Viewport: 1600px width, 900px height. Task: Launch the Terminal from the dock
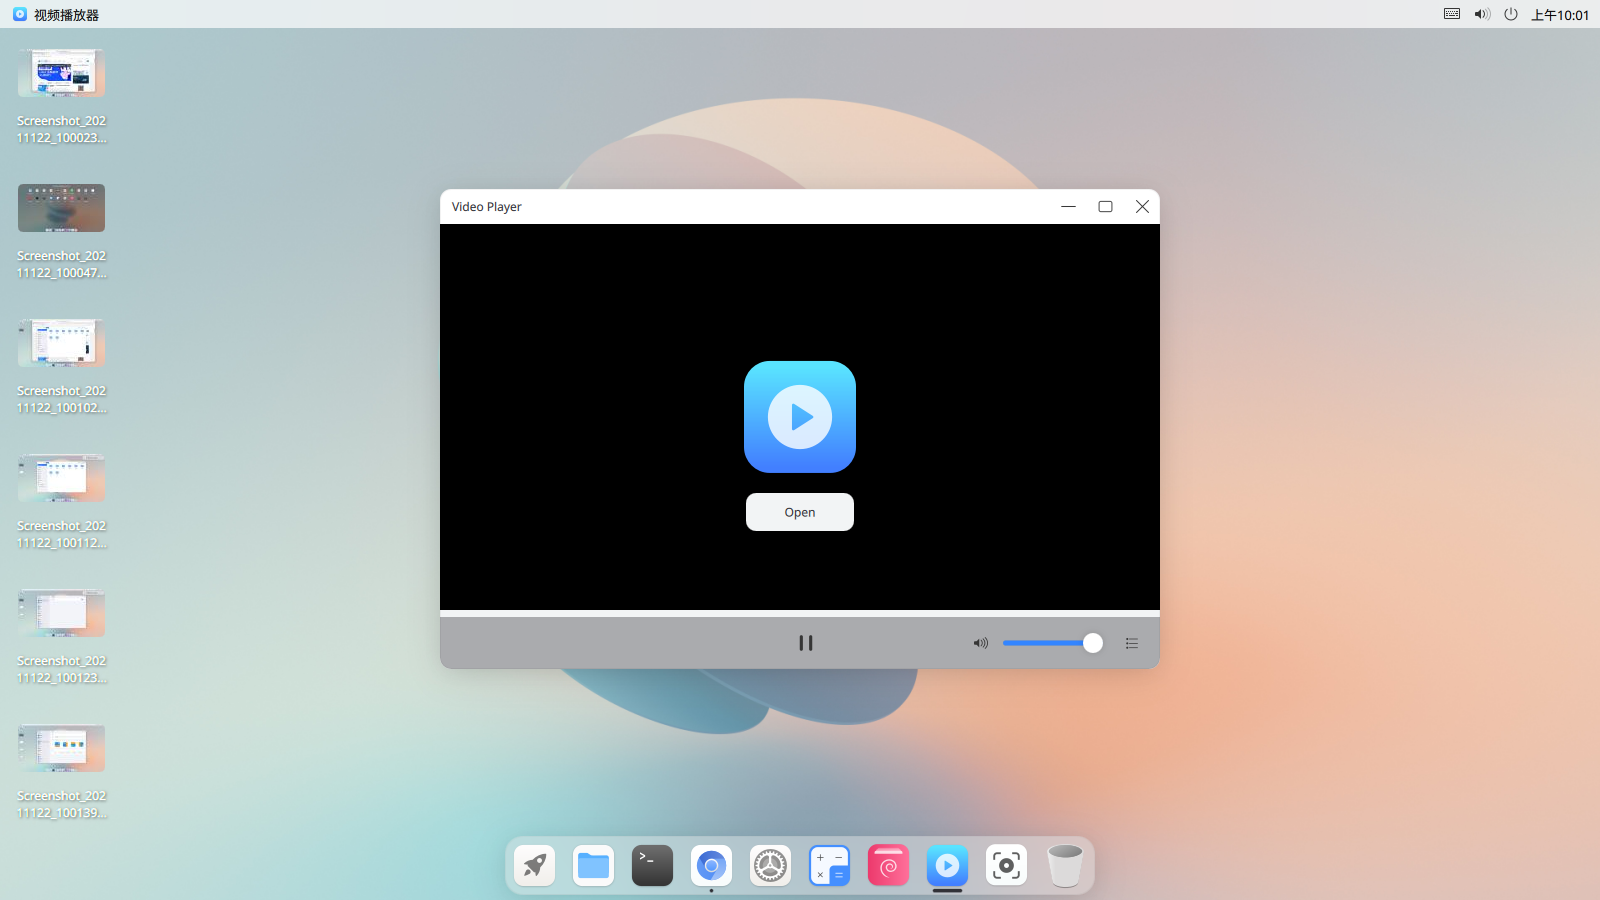(652, 865)
